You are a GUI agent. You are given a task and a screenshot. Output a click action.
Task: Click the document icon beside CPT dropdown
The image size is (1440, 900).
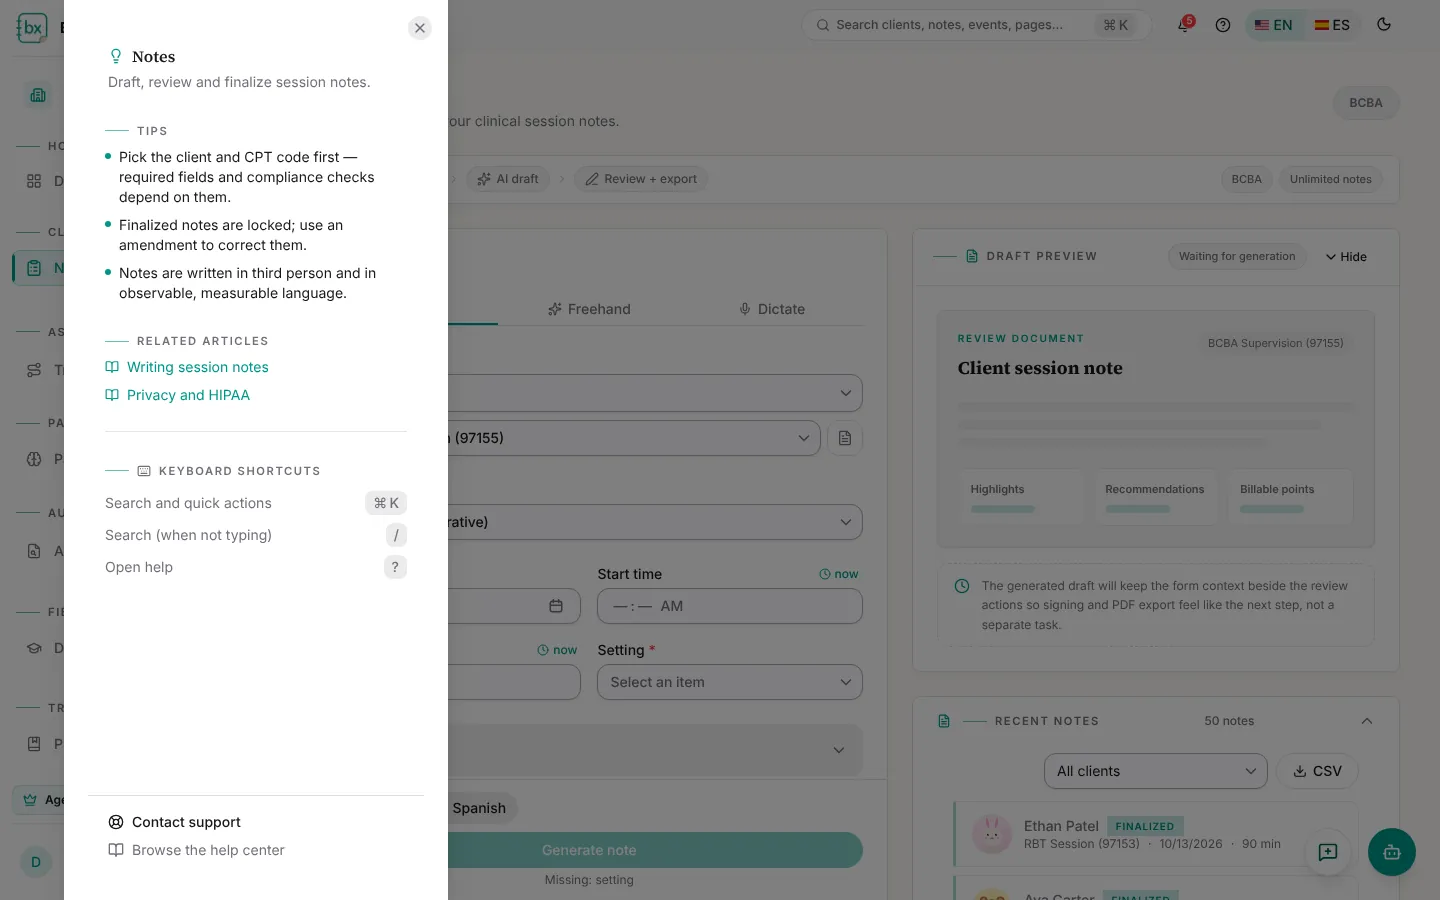845,438
